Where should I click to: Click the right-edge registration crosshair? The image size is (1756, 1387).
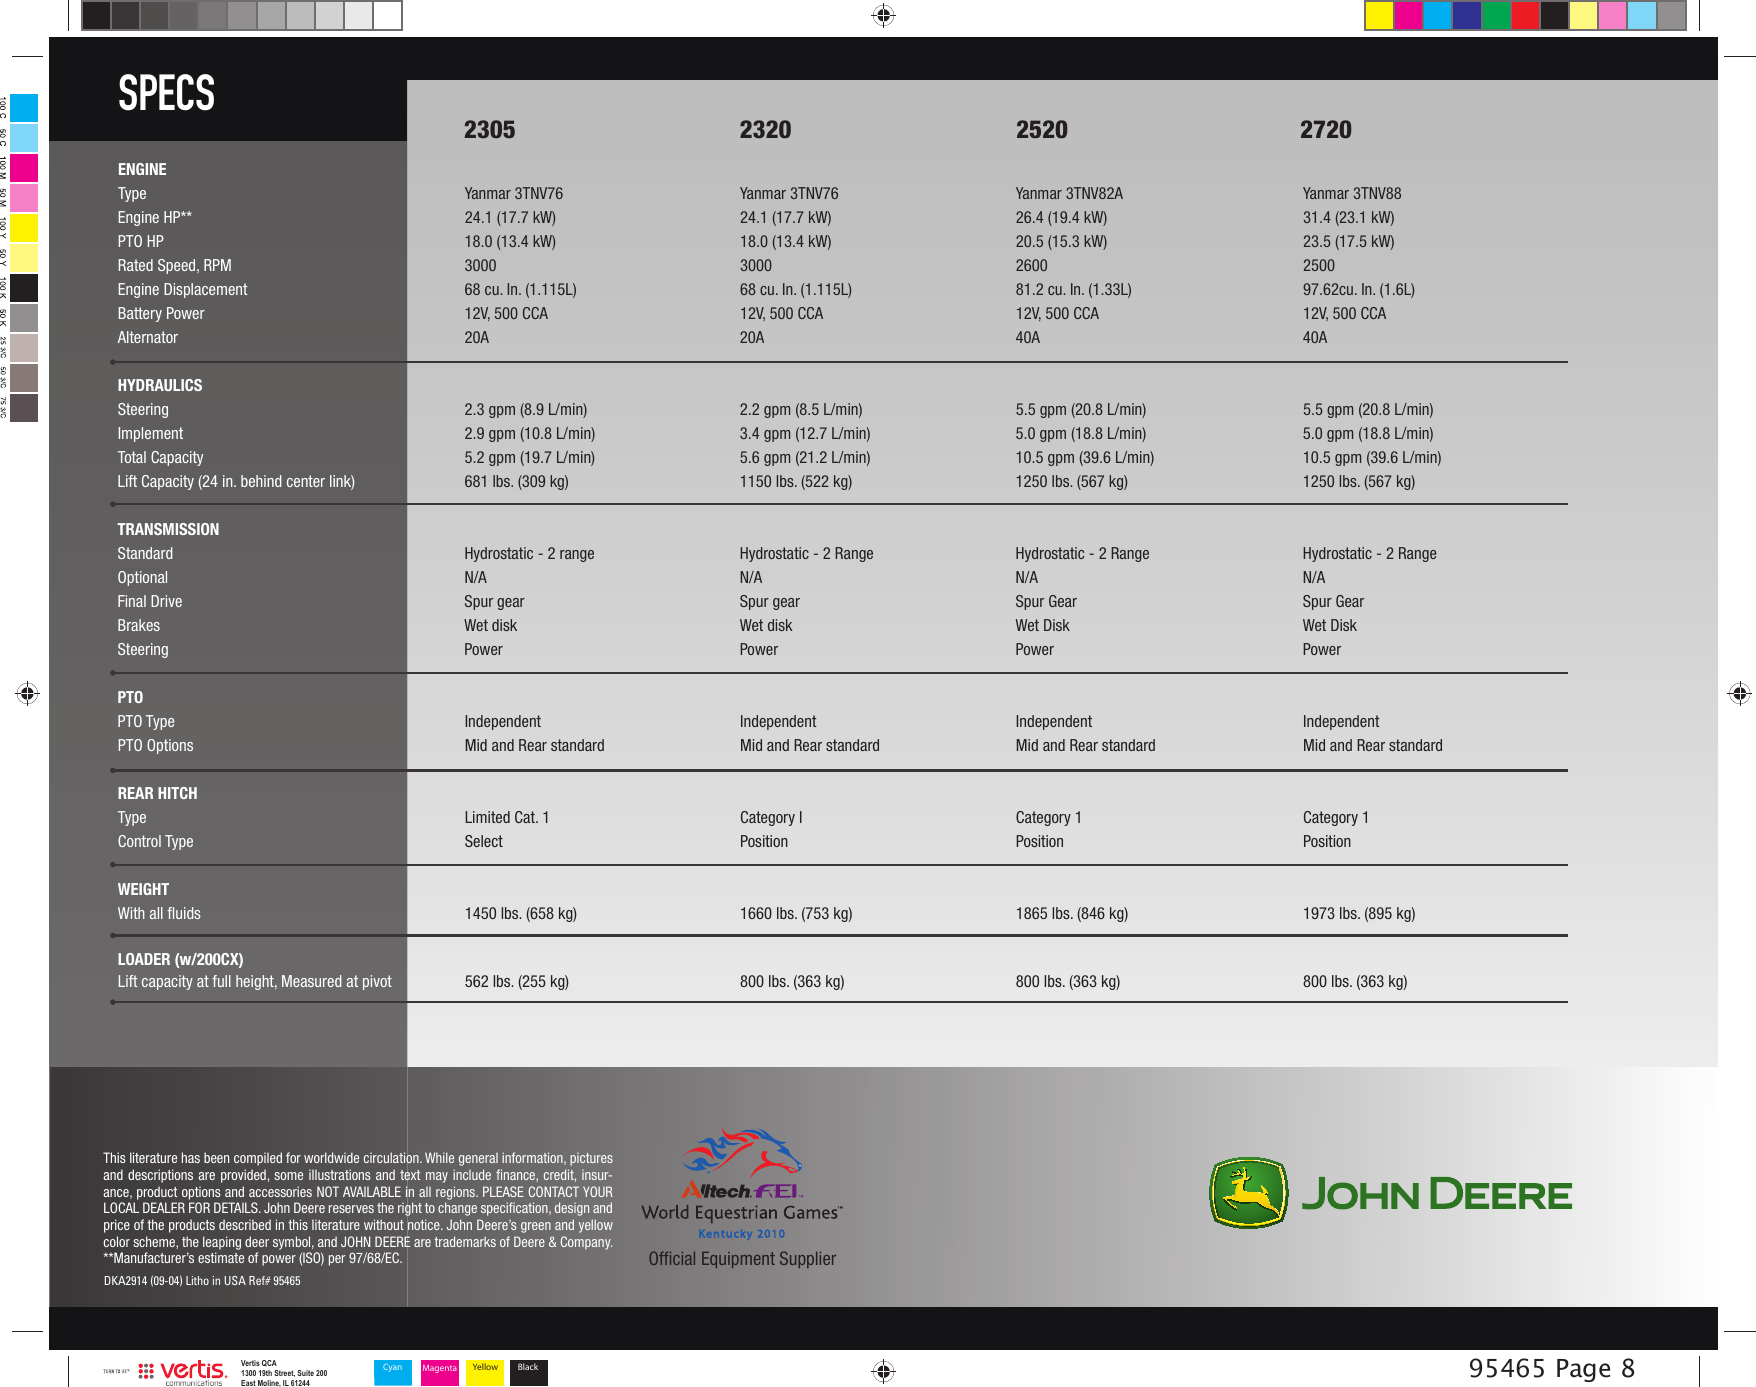pyautogui.click(x=1740, y=693)
